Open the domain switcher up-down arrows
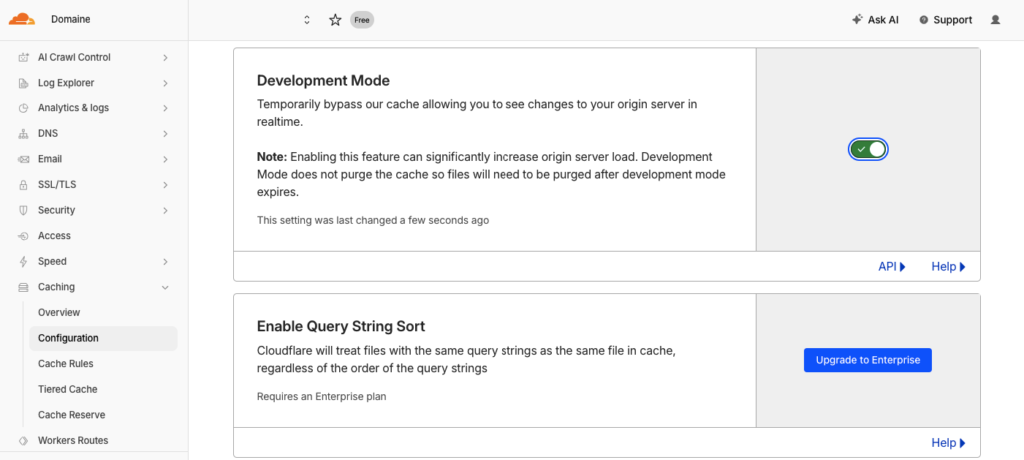This screenshot has height=460, width=1024. pos(307,20)
